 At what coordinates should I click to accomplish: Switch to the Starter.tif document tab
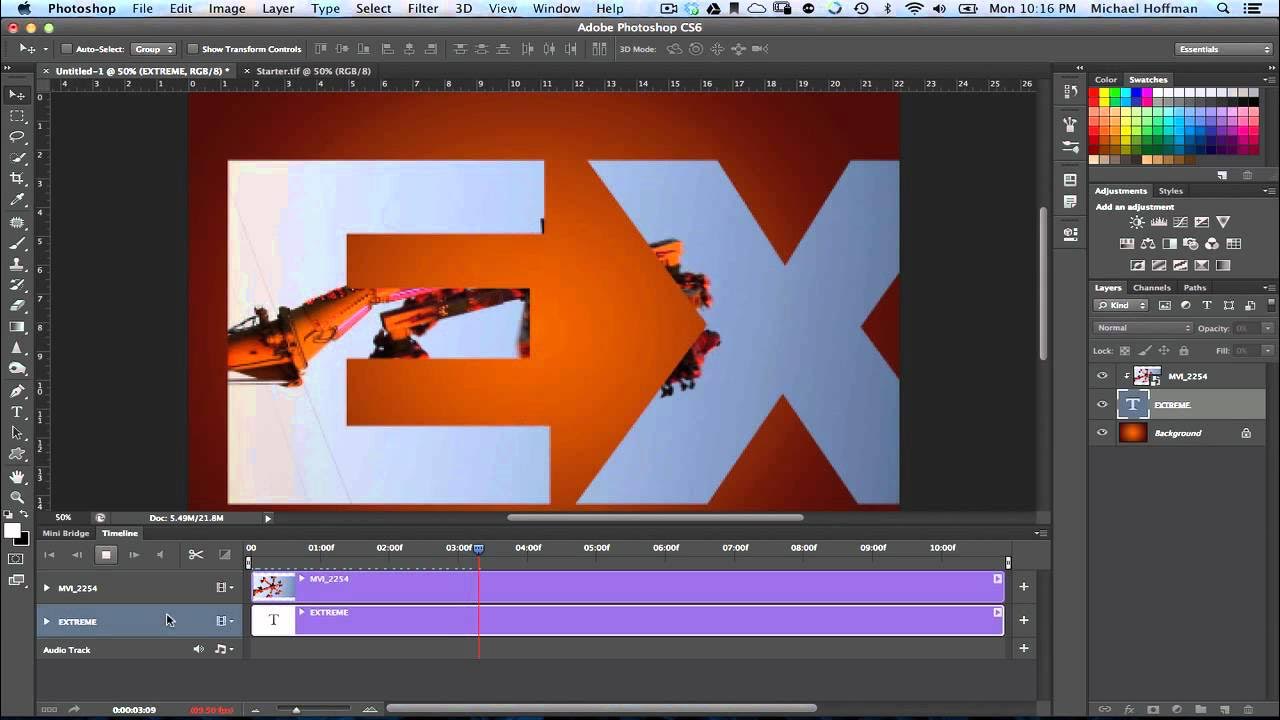tap(313, 71)
